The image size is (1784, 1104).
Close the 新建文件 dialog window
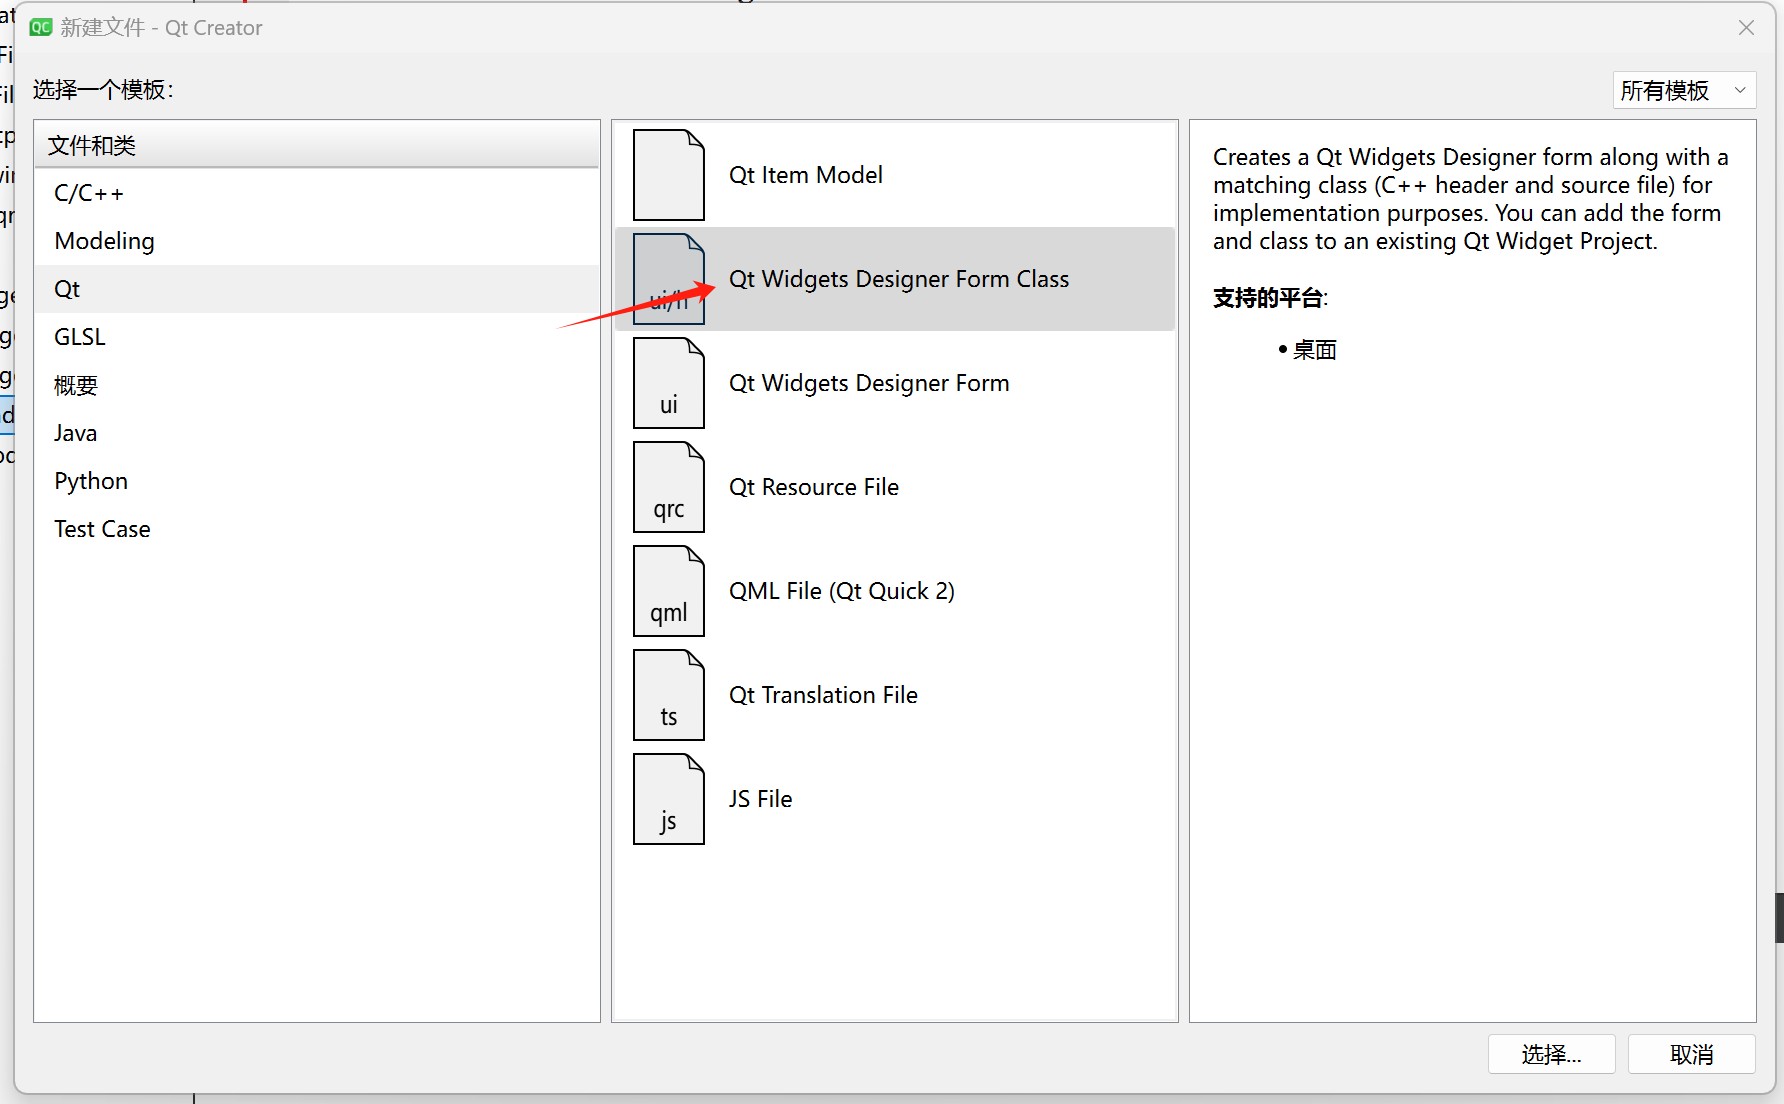coord(1746,28)
